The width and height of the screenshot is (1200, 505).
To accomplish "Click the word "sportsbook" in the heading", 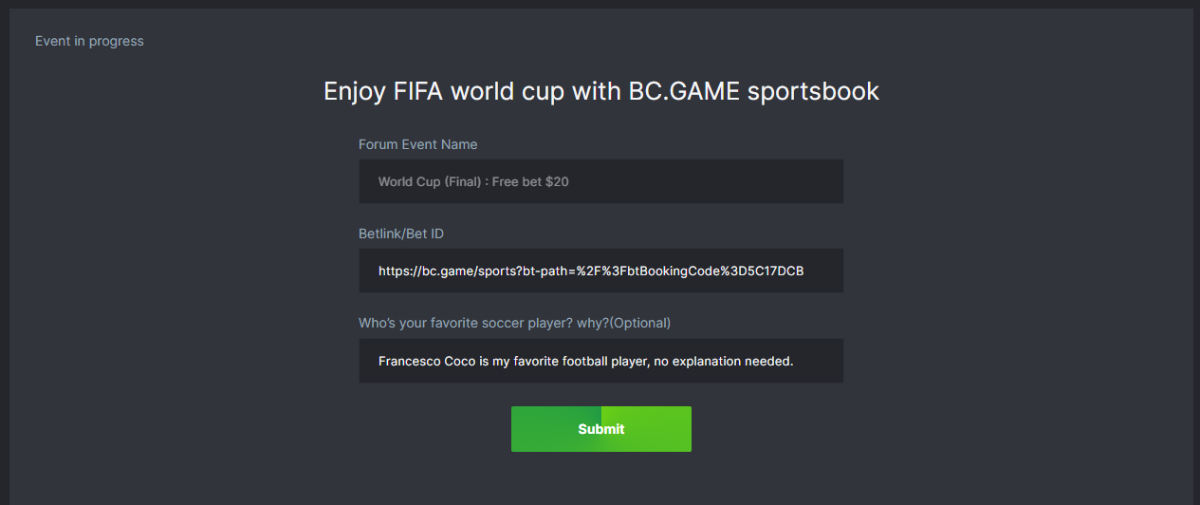I will 813,92.
